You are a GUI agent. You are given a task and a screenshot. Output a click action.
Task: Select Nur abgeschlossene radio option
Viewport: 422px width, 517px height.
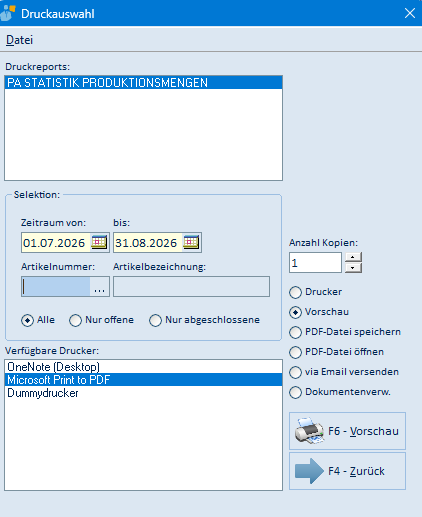tap(155, 320)
